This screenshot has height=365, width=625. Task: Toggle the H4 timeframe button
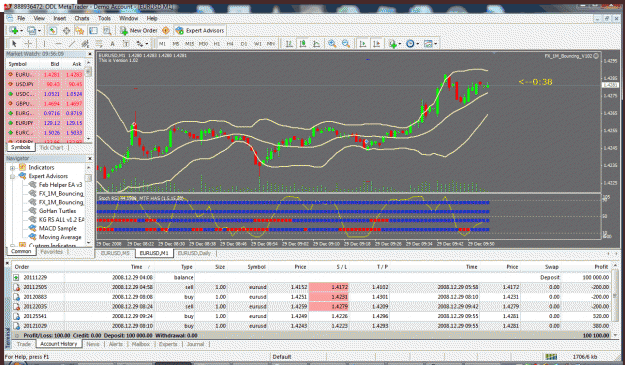[230, 44]
